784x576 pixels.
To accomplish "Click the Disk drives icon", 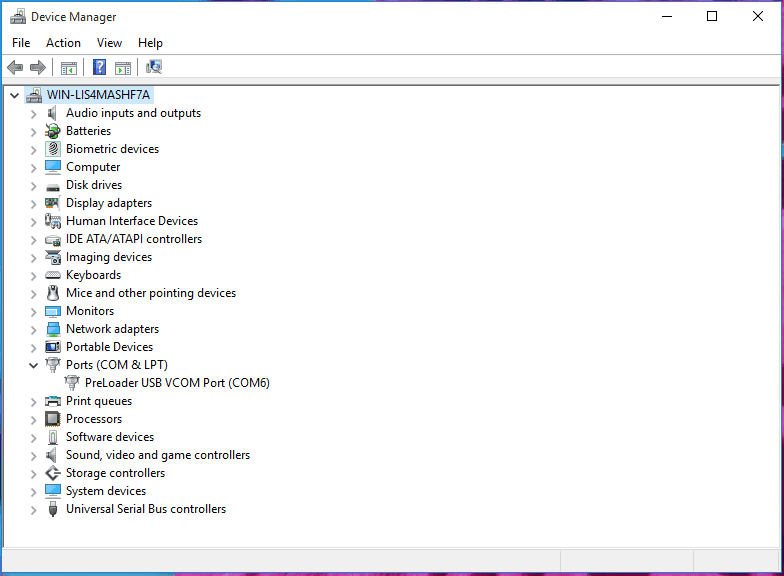I will (53, 188).
